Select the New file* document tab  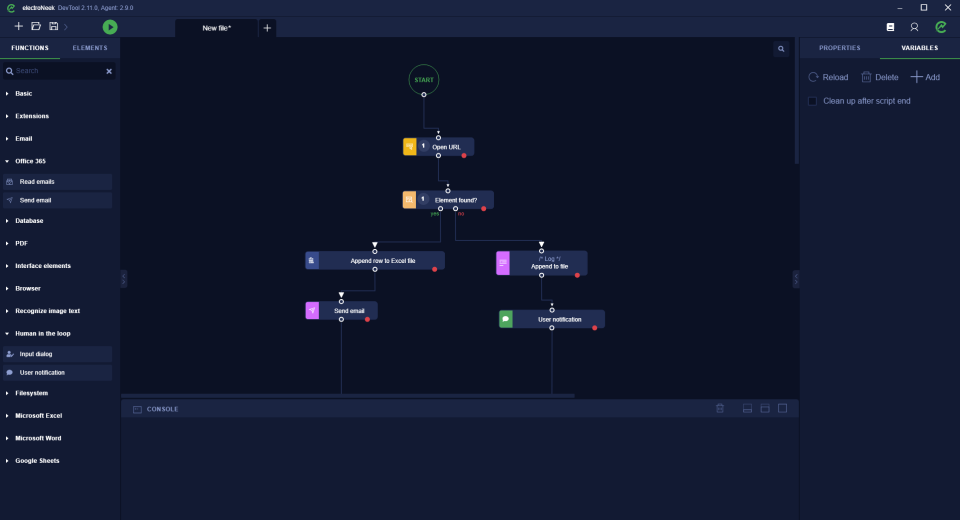point(217,28)
